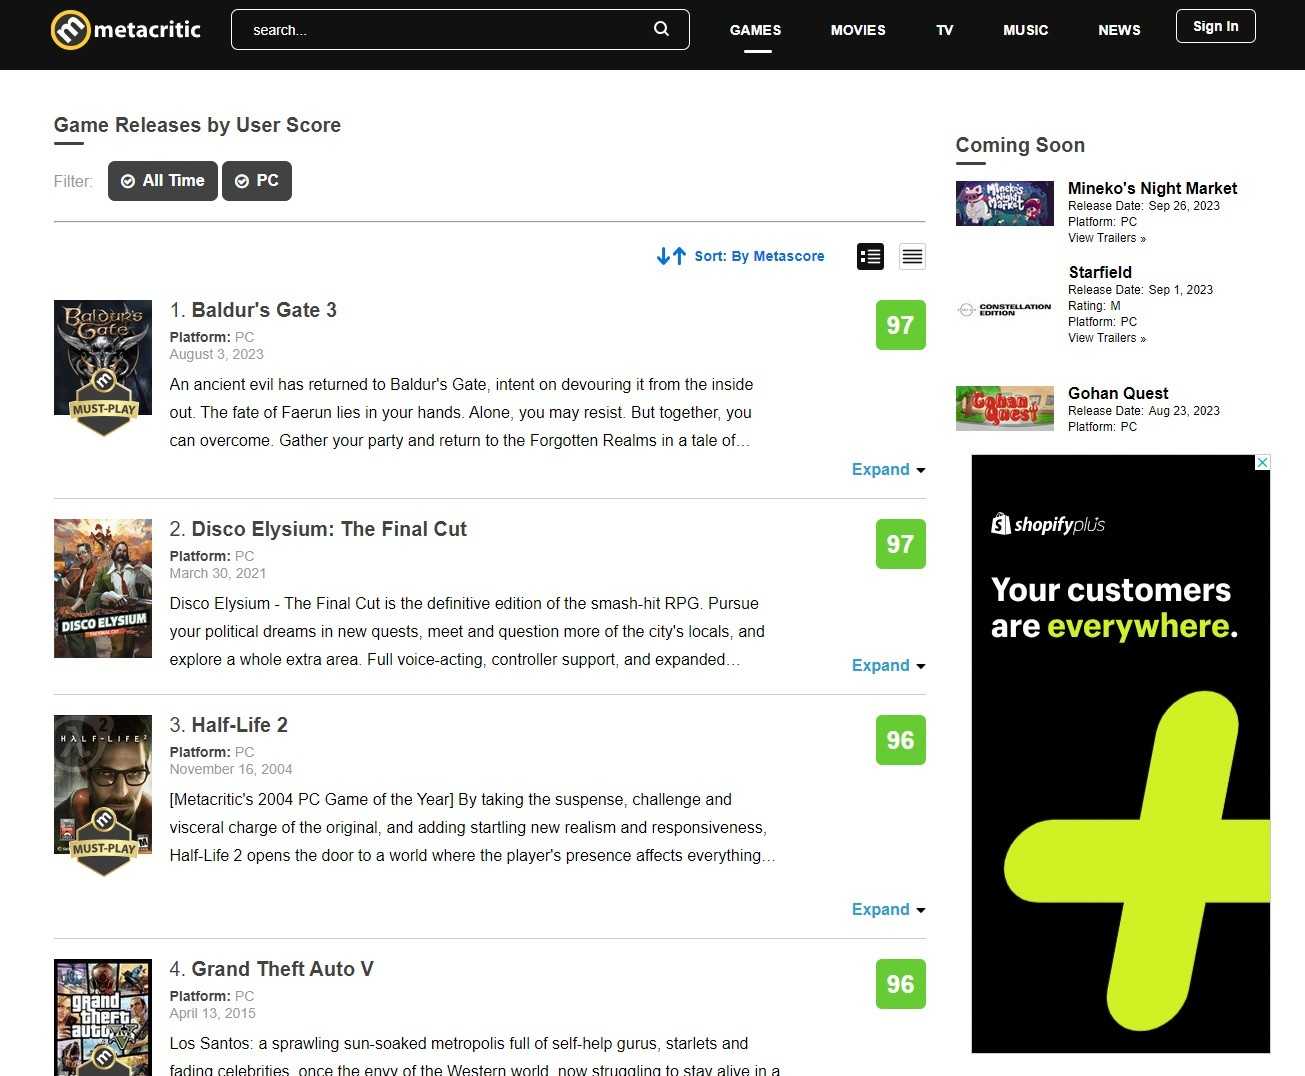Expand Baldur's Gate 3 description
This screenshot has height=1076, width=1305.
(x=887, y=470)
